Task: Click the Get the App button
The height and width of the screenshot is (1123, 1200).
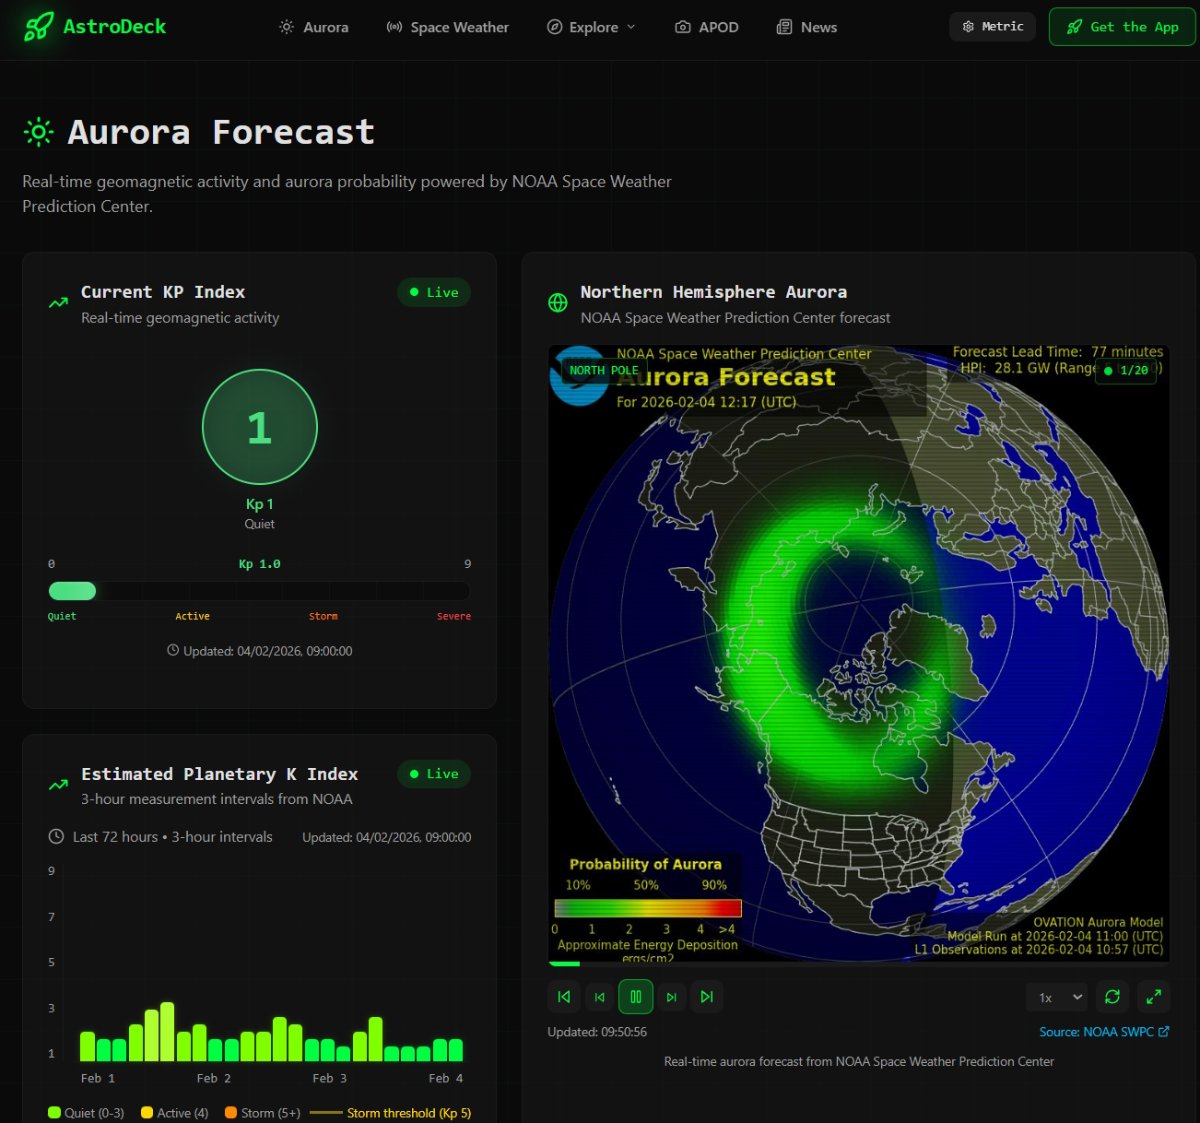Action: point(1122,27)
